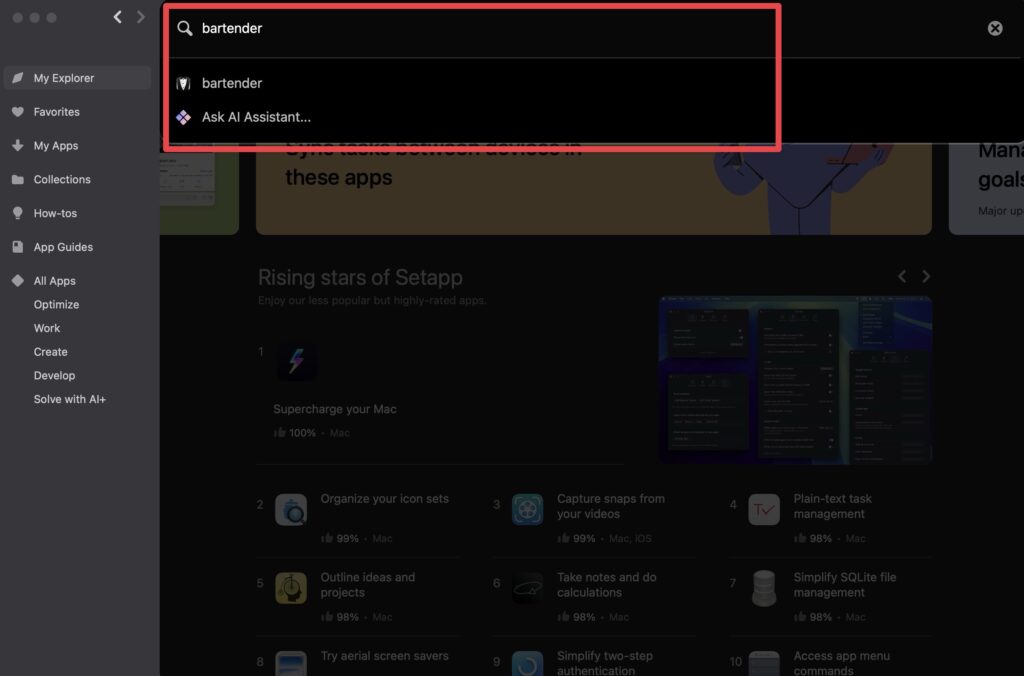Choose the Bartender app icon in suggestions
This screenshot has height=676, width=1024.
pos(184,83)
